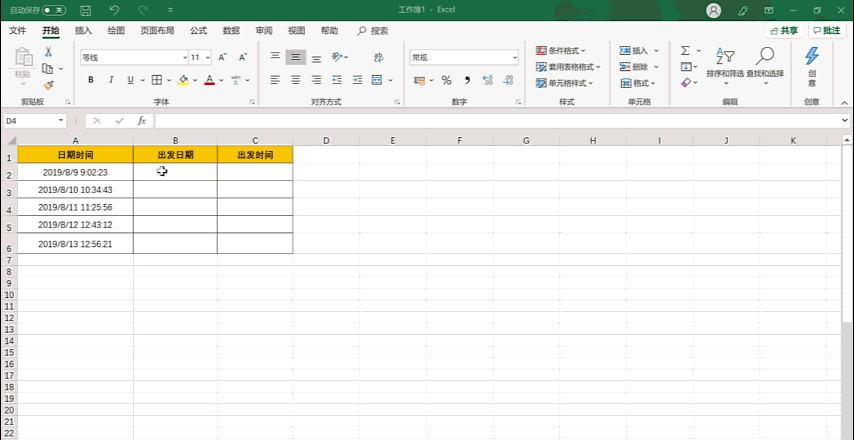Viewport: 854px width, 440px height.
Task: Toggle Bottom Align vertical alignment
Action: (x=316, y=57)
